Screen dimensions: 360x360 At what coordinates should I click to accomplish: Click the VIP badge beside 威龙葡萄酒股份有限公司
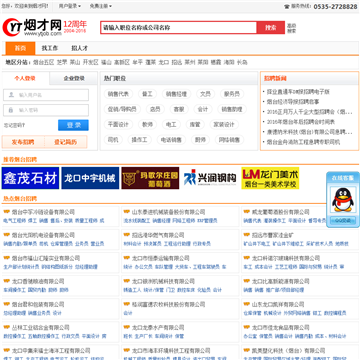(x=246, y=211)
